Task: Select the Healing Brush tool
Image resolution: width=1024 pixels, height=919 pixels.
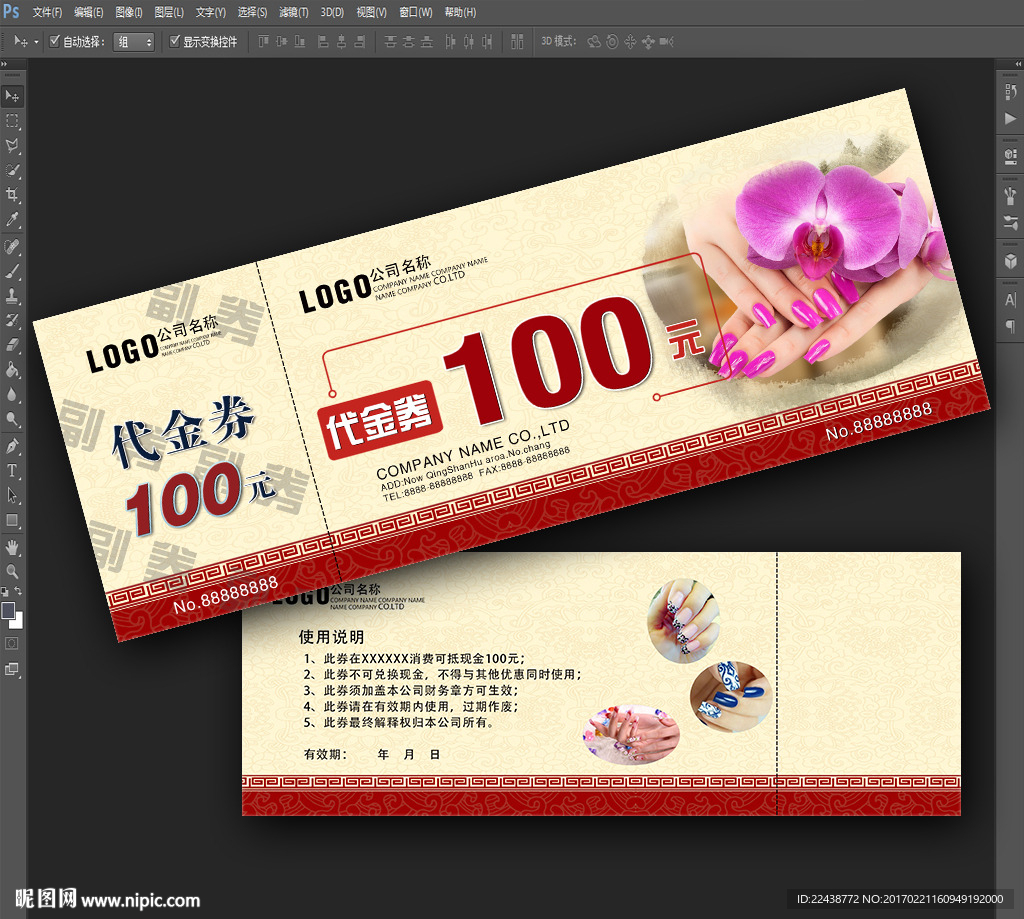Action: 12,247
